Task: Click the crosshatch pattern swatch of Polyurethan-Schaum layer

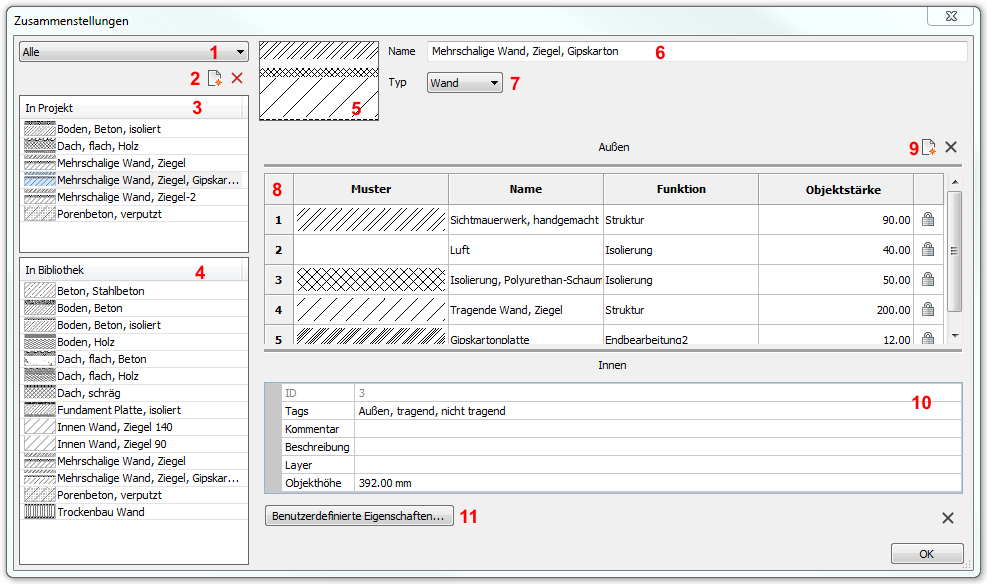Action: point(371,279)
